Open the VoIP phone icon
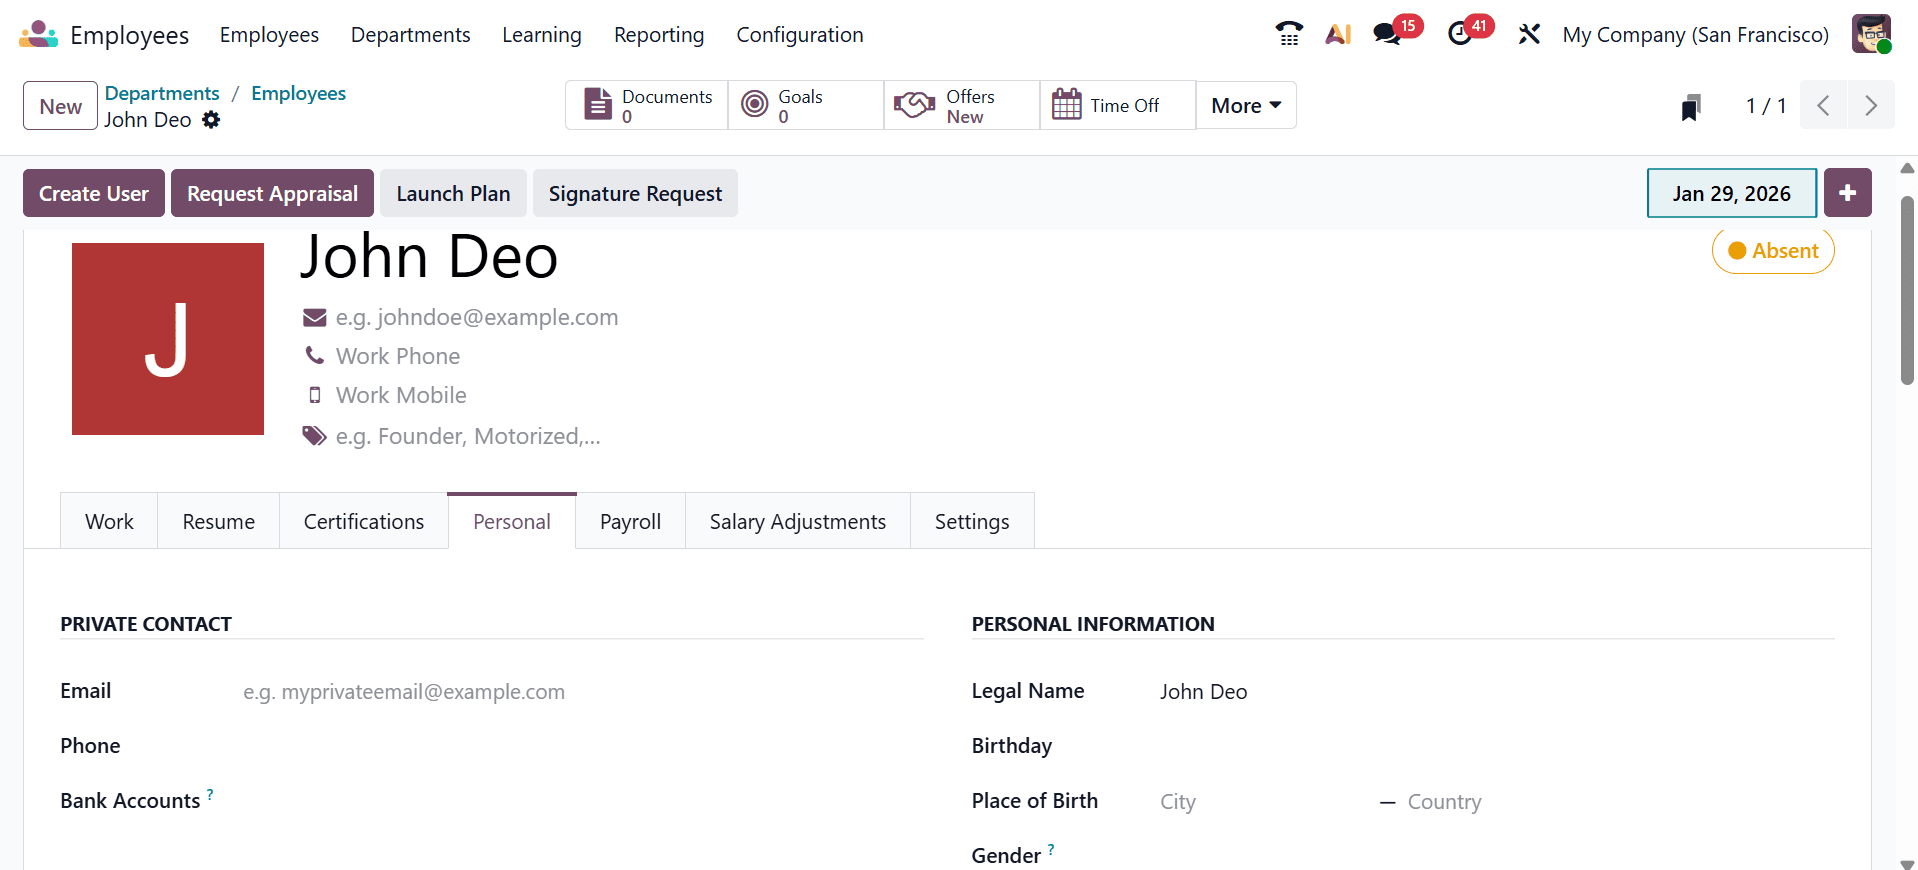 (1289, 34)
